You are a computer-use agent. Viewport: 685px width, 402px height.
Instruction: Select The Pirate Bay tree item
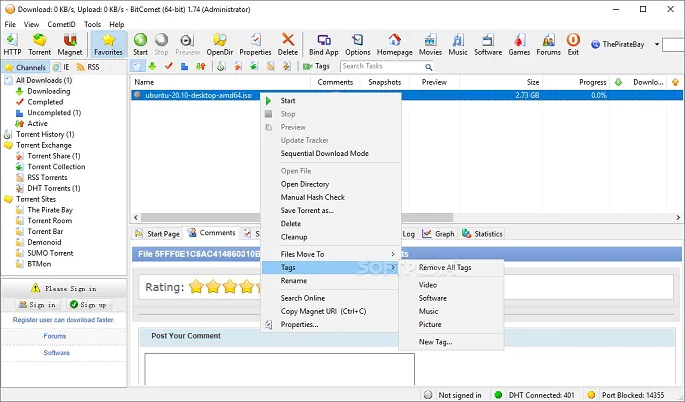[x=50, y=210]
